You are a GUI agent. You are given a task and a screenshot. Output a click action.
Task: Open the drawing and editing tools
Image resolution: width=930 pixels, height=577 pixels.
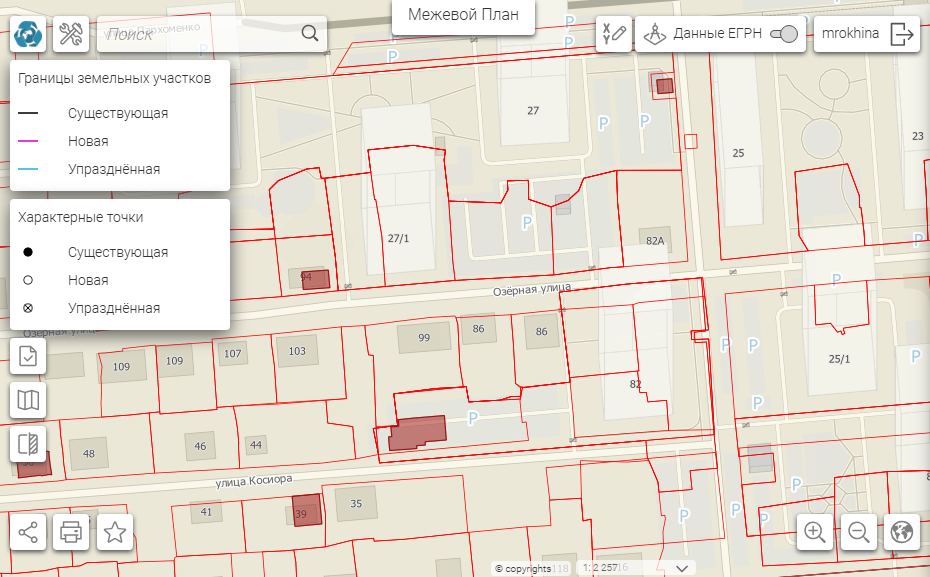pyautogui.click(x=613, y=34)
